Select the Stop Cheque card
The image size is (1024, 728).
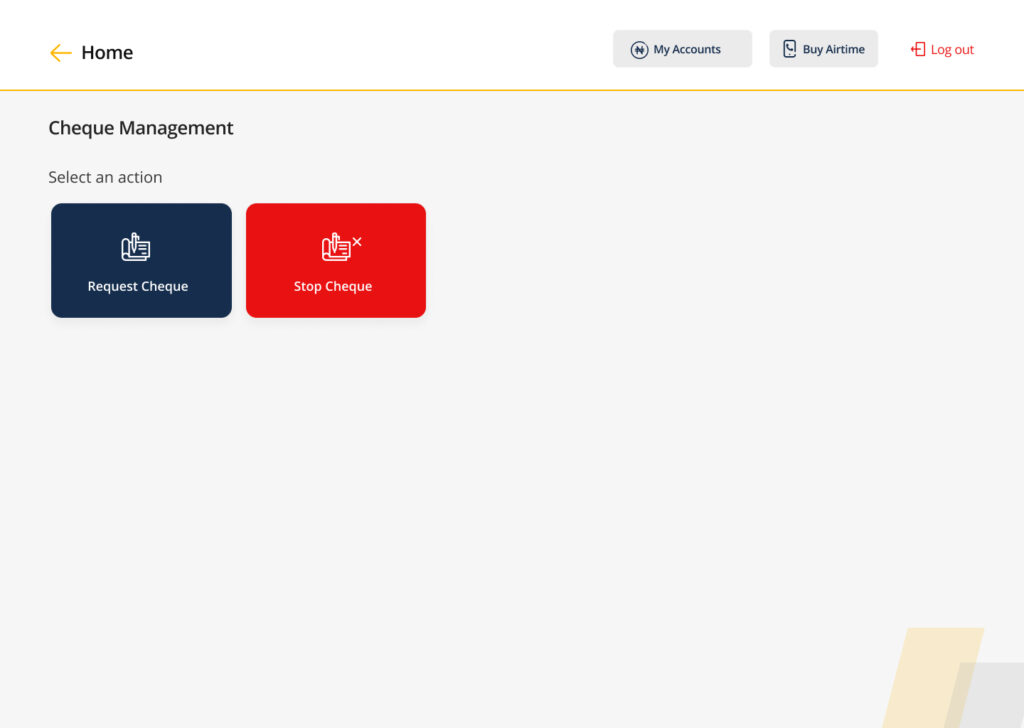[x=336, y=261]
